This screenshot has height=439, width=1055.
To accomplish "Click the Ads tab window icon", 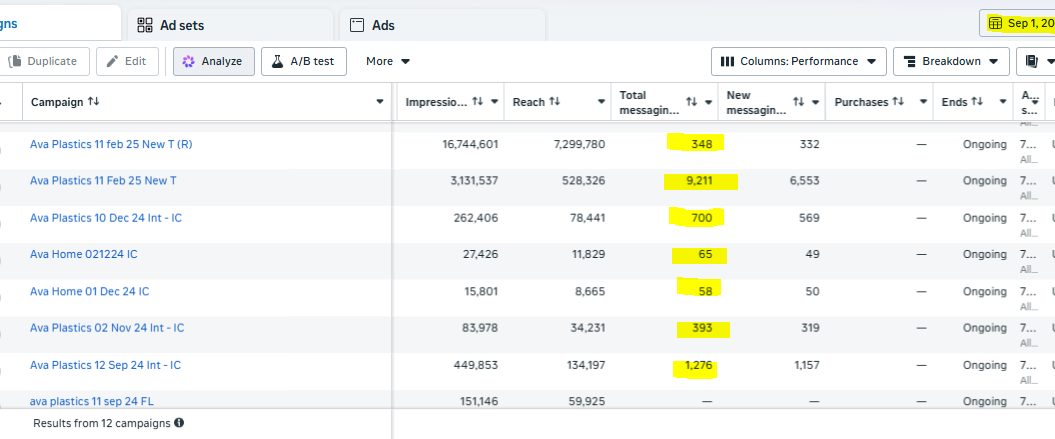I will (357, 26).
